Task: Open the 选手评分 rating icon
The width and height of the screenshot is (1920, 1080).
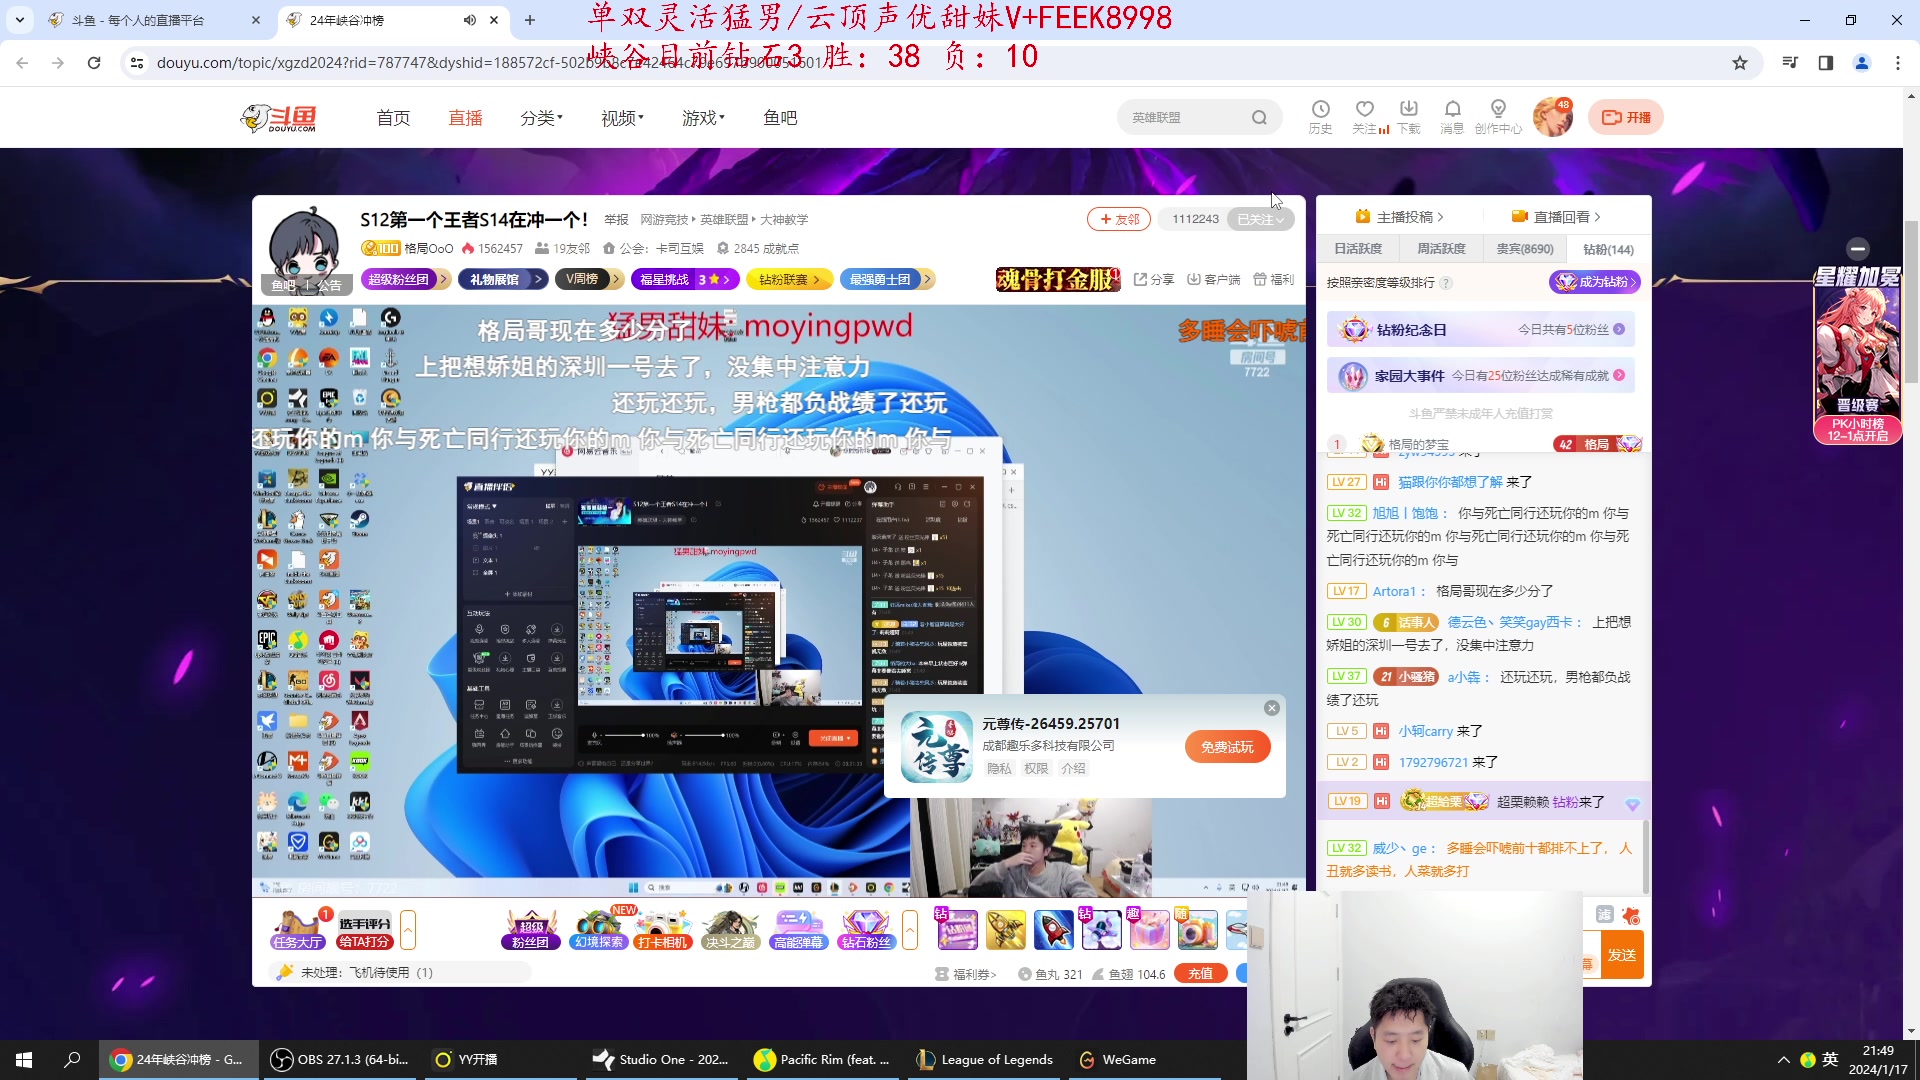Action: (x=364, y=929)
